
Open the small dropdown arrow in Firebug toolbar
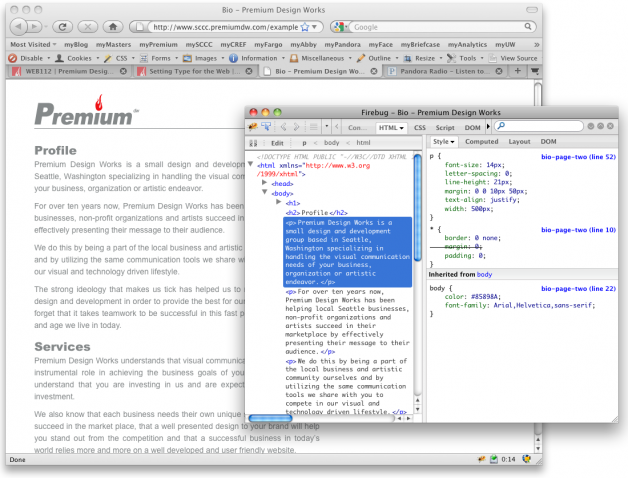(327, 127)
